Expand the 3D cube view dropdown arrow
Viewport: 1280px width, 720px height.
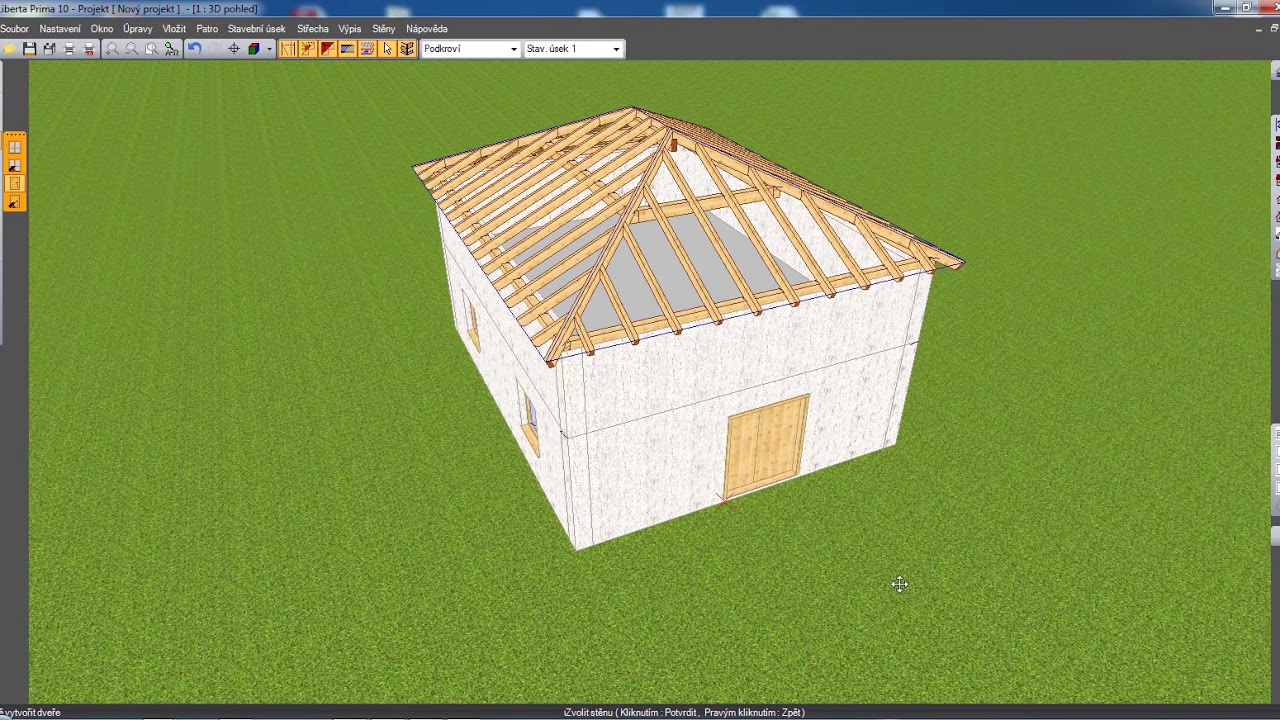269,49
